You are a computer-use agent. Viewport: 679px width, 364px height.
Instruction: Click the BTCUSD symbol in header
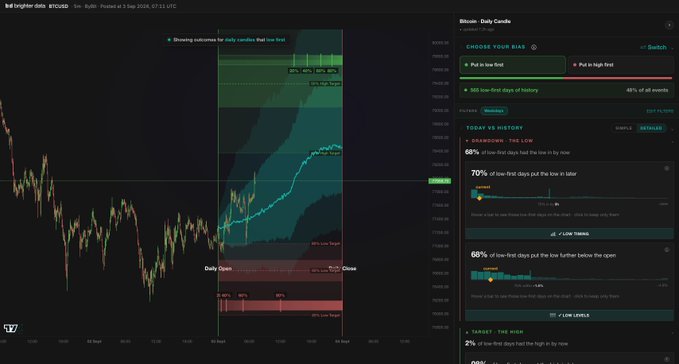[58, 6]
